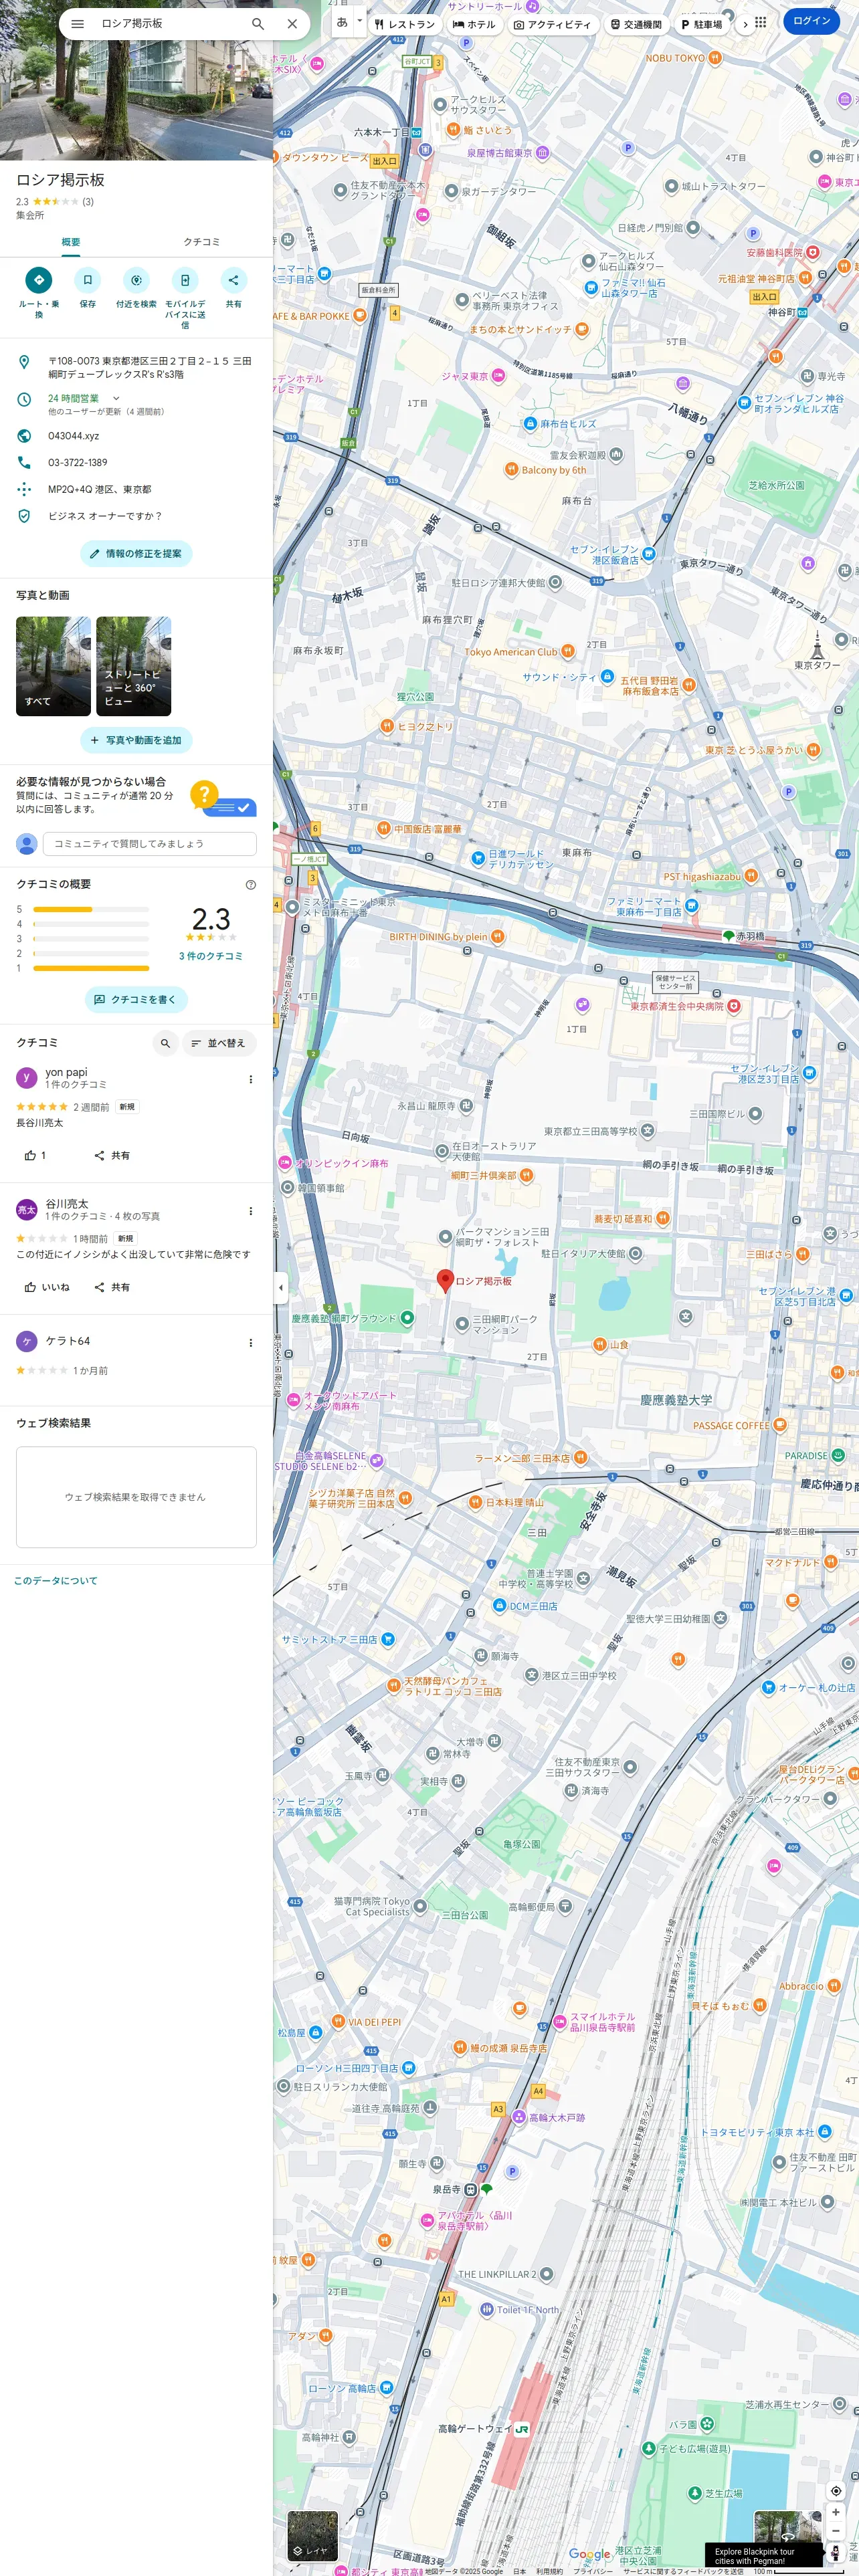Toggle the レイヤ map layer switcher

coord(312,2534)
